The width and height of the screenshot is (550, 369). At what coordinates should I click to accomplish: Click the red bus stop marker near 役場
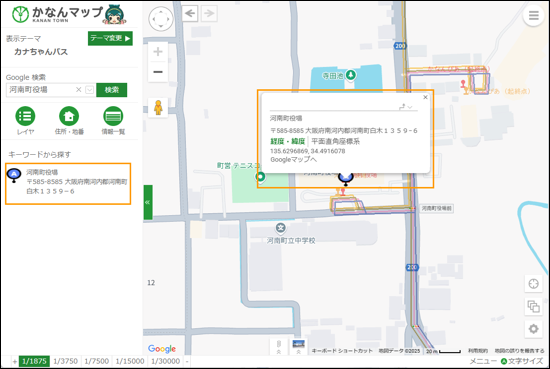point(343,192)
